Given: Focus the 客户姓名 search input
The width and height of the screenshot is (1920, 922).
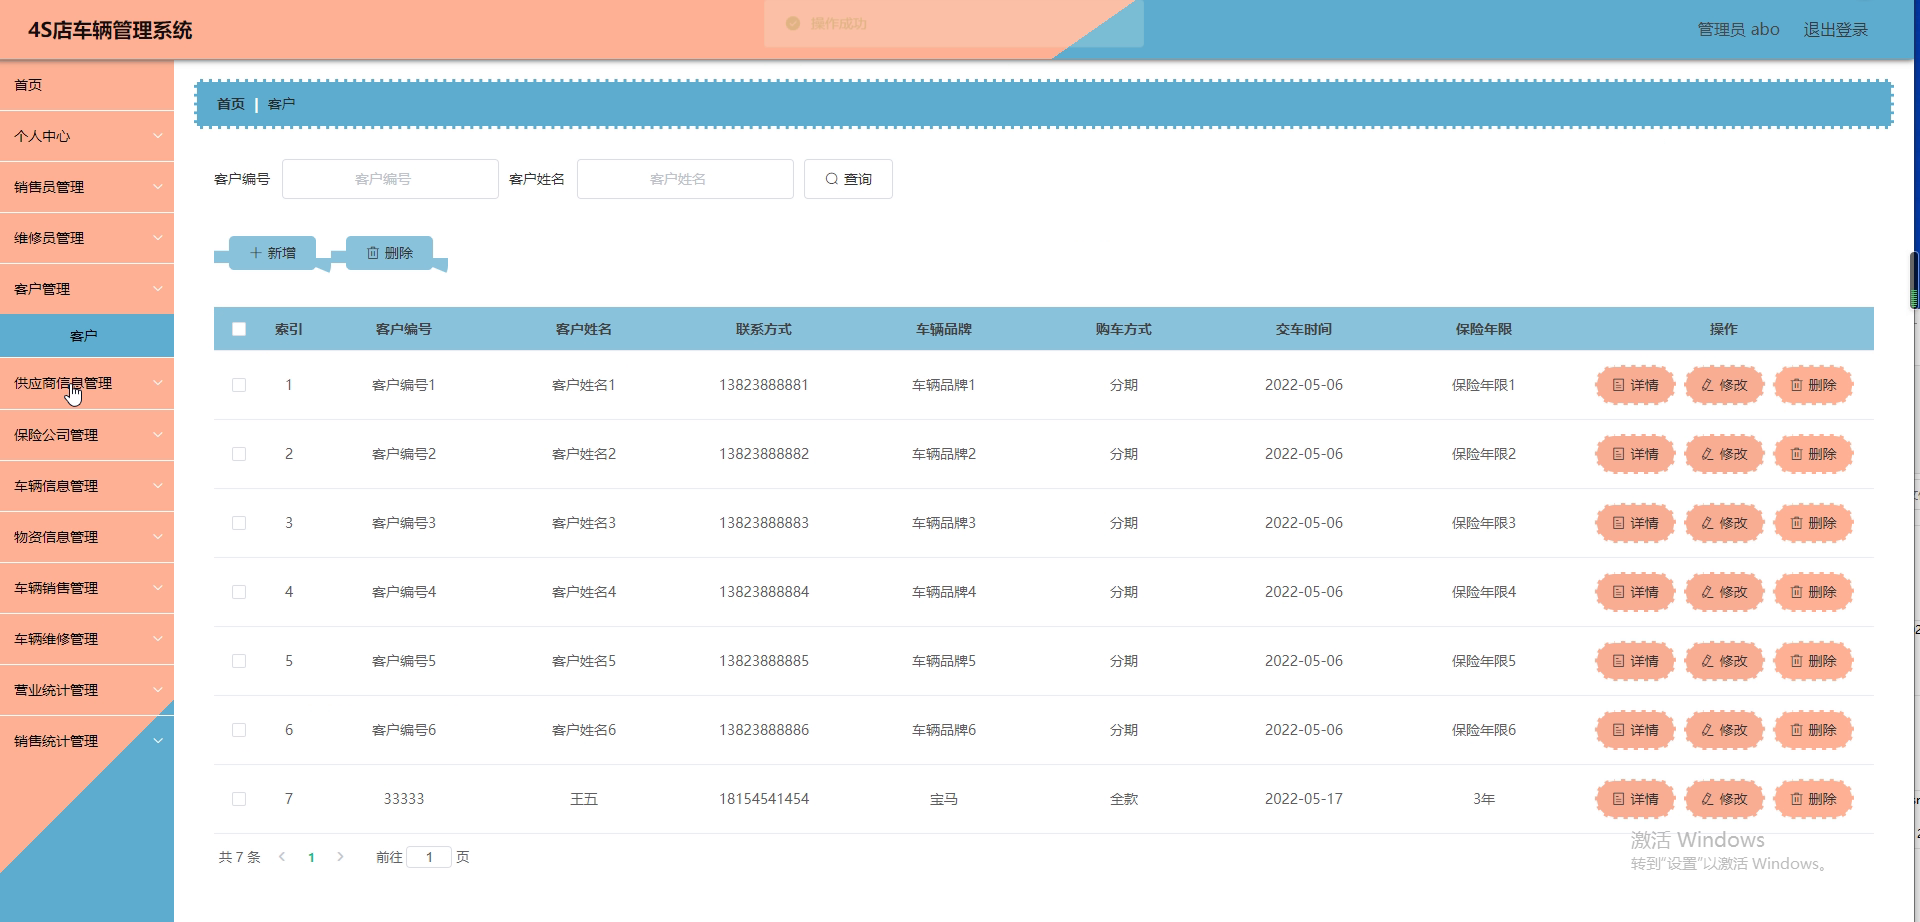Looking at the screenshot, I should click(685, 179).
